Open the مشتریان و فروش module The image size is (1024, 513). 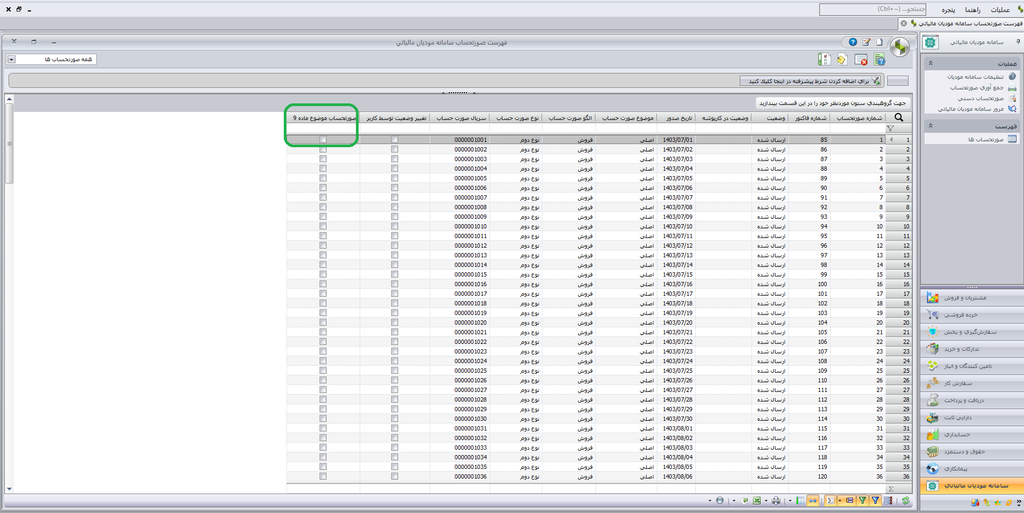pyautogui.click(x=972, y=298)
